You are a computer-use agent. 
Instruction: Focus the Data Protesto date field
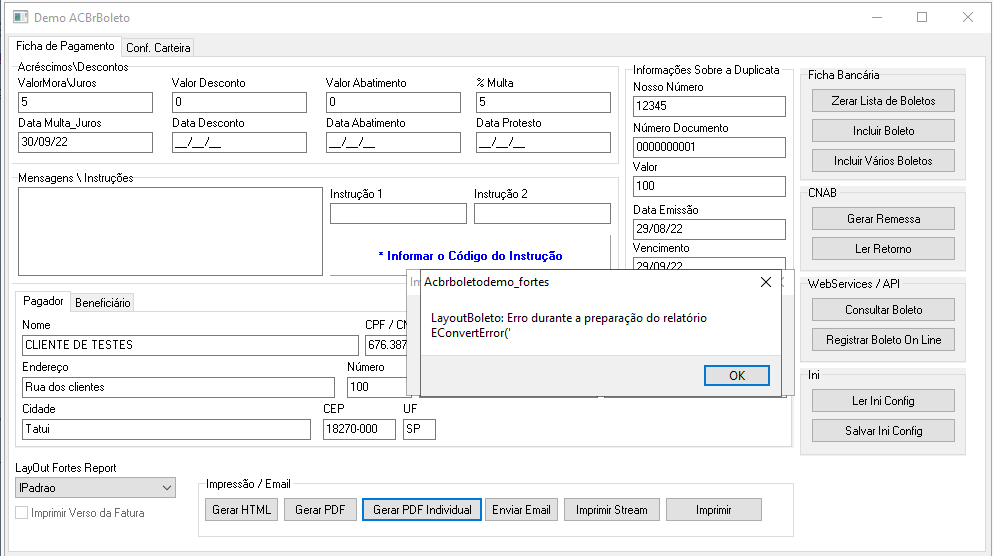pos(543,142)
